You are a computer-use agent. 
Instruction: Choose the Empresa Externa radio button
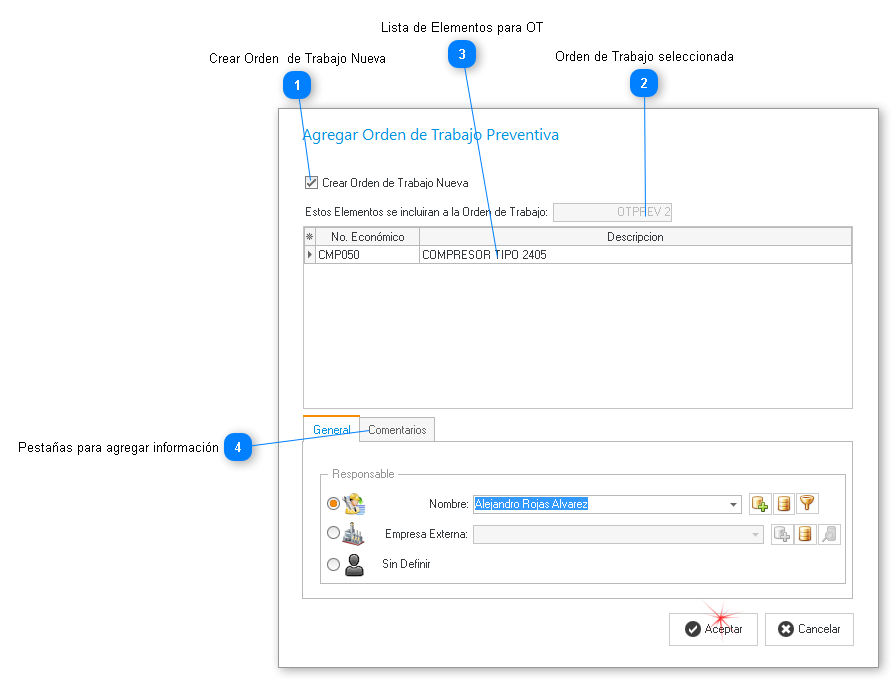pos(333,534)
